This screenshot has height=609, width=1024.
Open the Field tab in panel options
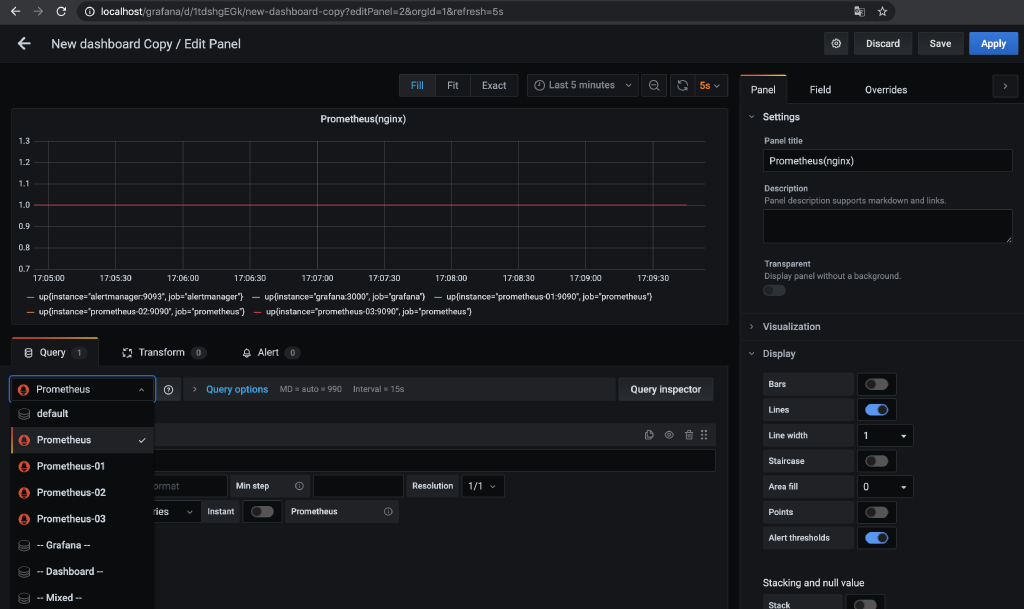click(x=820, y=89)
